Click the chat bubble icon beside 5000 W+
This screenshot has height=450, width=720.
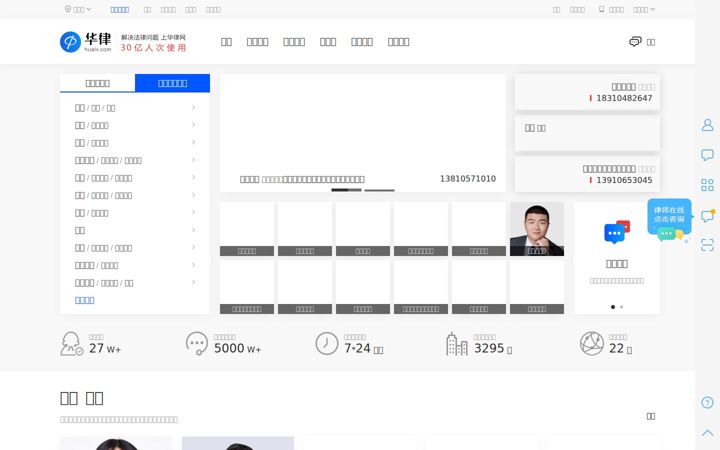point(197,343)
